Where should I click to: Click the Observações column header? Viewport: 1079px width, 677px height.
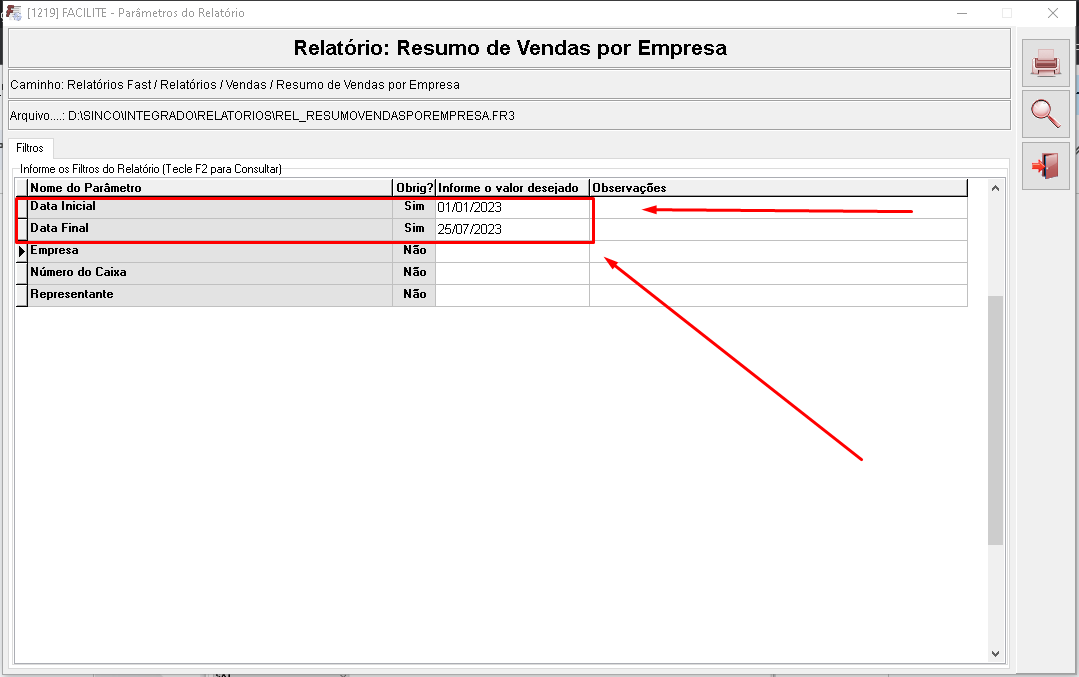(x=778, y=188)
